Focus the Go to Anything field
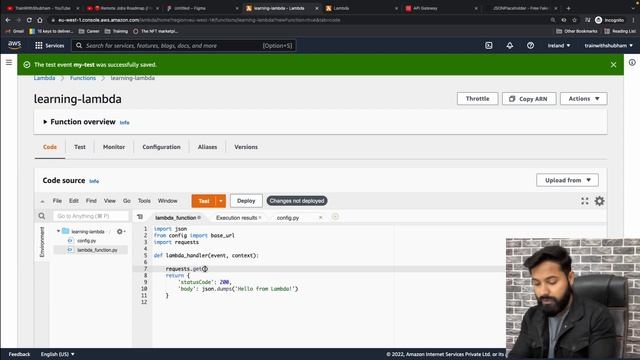 tap(91, 216)
